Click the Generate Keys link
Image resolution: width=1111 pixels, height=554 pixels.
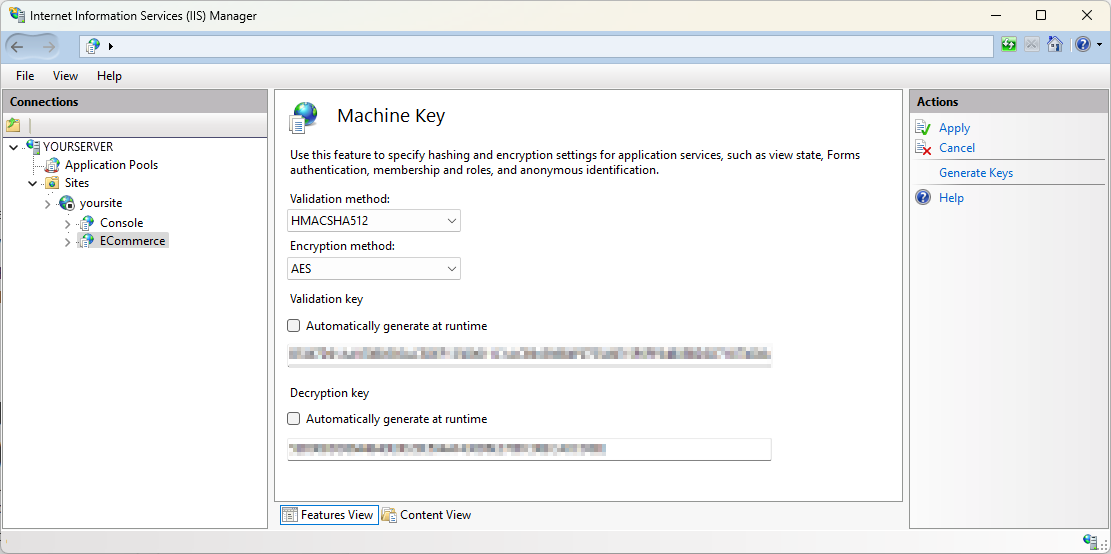click(x=976, y=173)
